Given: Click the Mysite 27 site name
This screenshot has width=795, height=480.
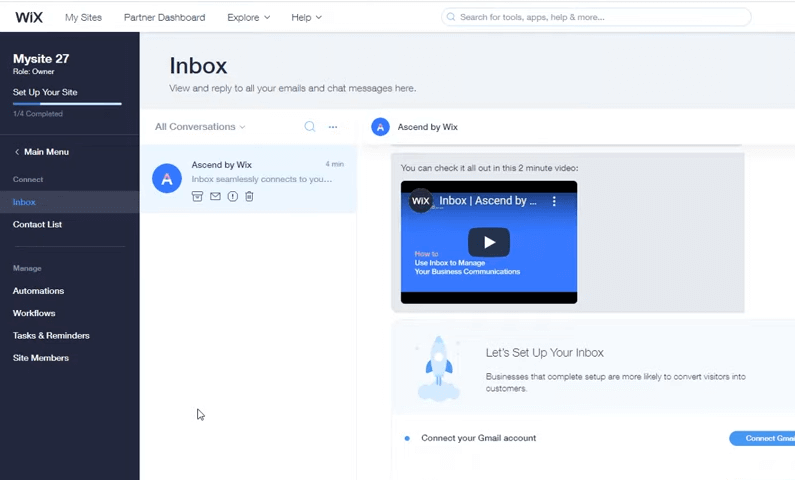Looking at the screenshot, I should click(x=41, y=59).
